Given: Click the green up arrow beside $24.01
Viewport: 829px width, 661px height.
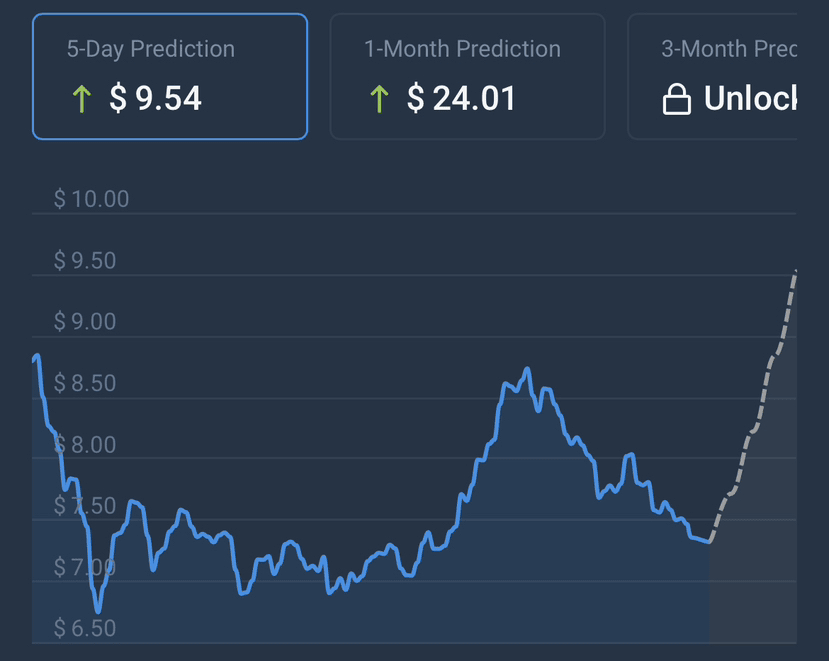Looking at the screenshot, I should click(x=379, y=99).
